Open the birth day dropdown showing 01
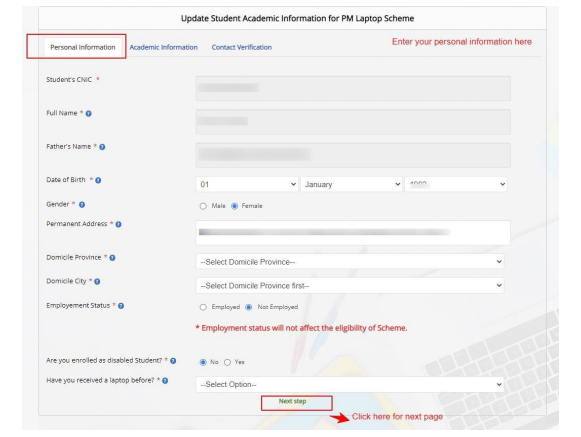The height and width of the screenshot is (437, 581). point(247,184)
